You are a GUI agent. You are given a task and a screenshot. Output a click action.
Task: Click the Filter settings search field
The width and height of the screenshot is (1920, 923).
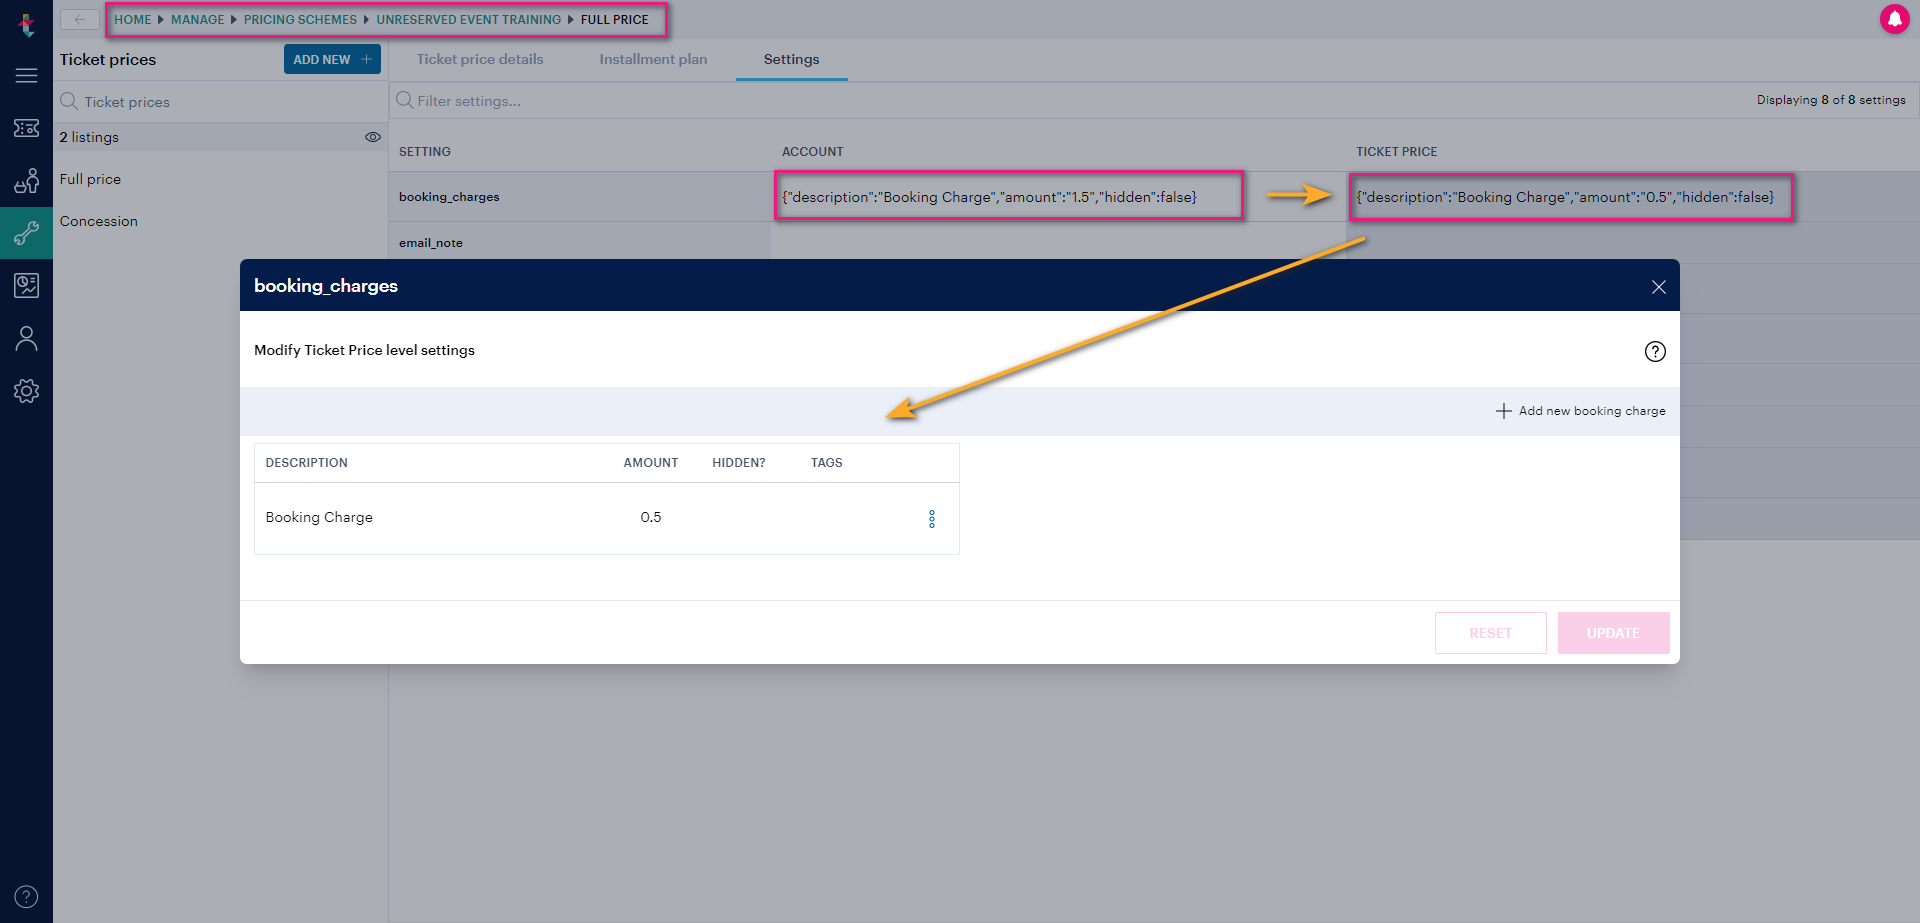point(470,100)
